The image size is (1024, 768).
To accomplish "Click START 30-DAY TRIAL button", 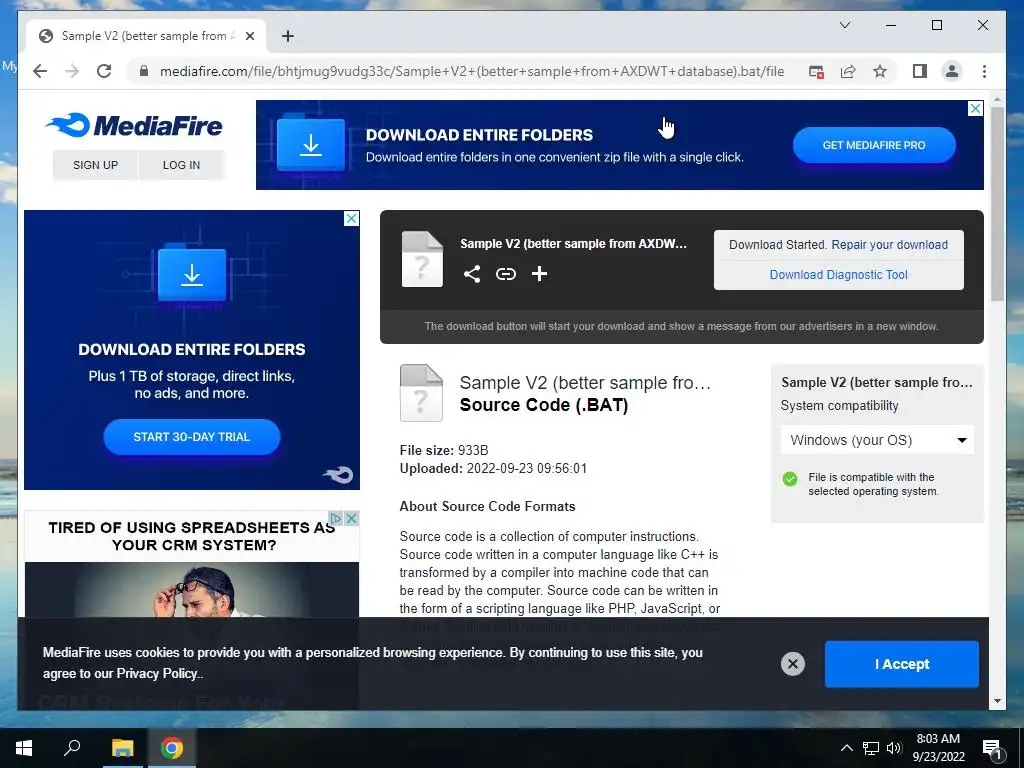I will [x=191, y=437].
